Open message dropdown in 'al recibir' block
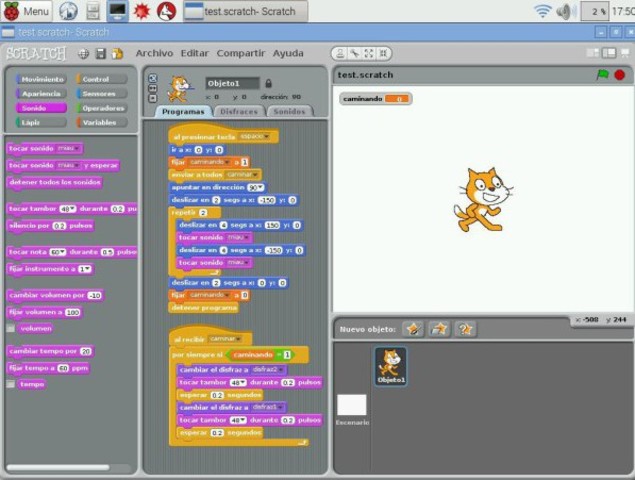Image resolution: width=635 pixels, height=480 pixels. coord(225,339)
